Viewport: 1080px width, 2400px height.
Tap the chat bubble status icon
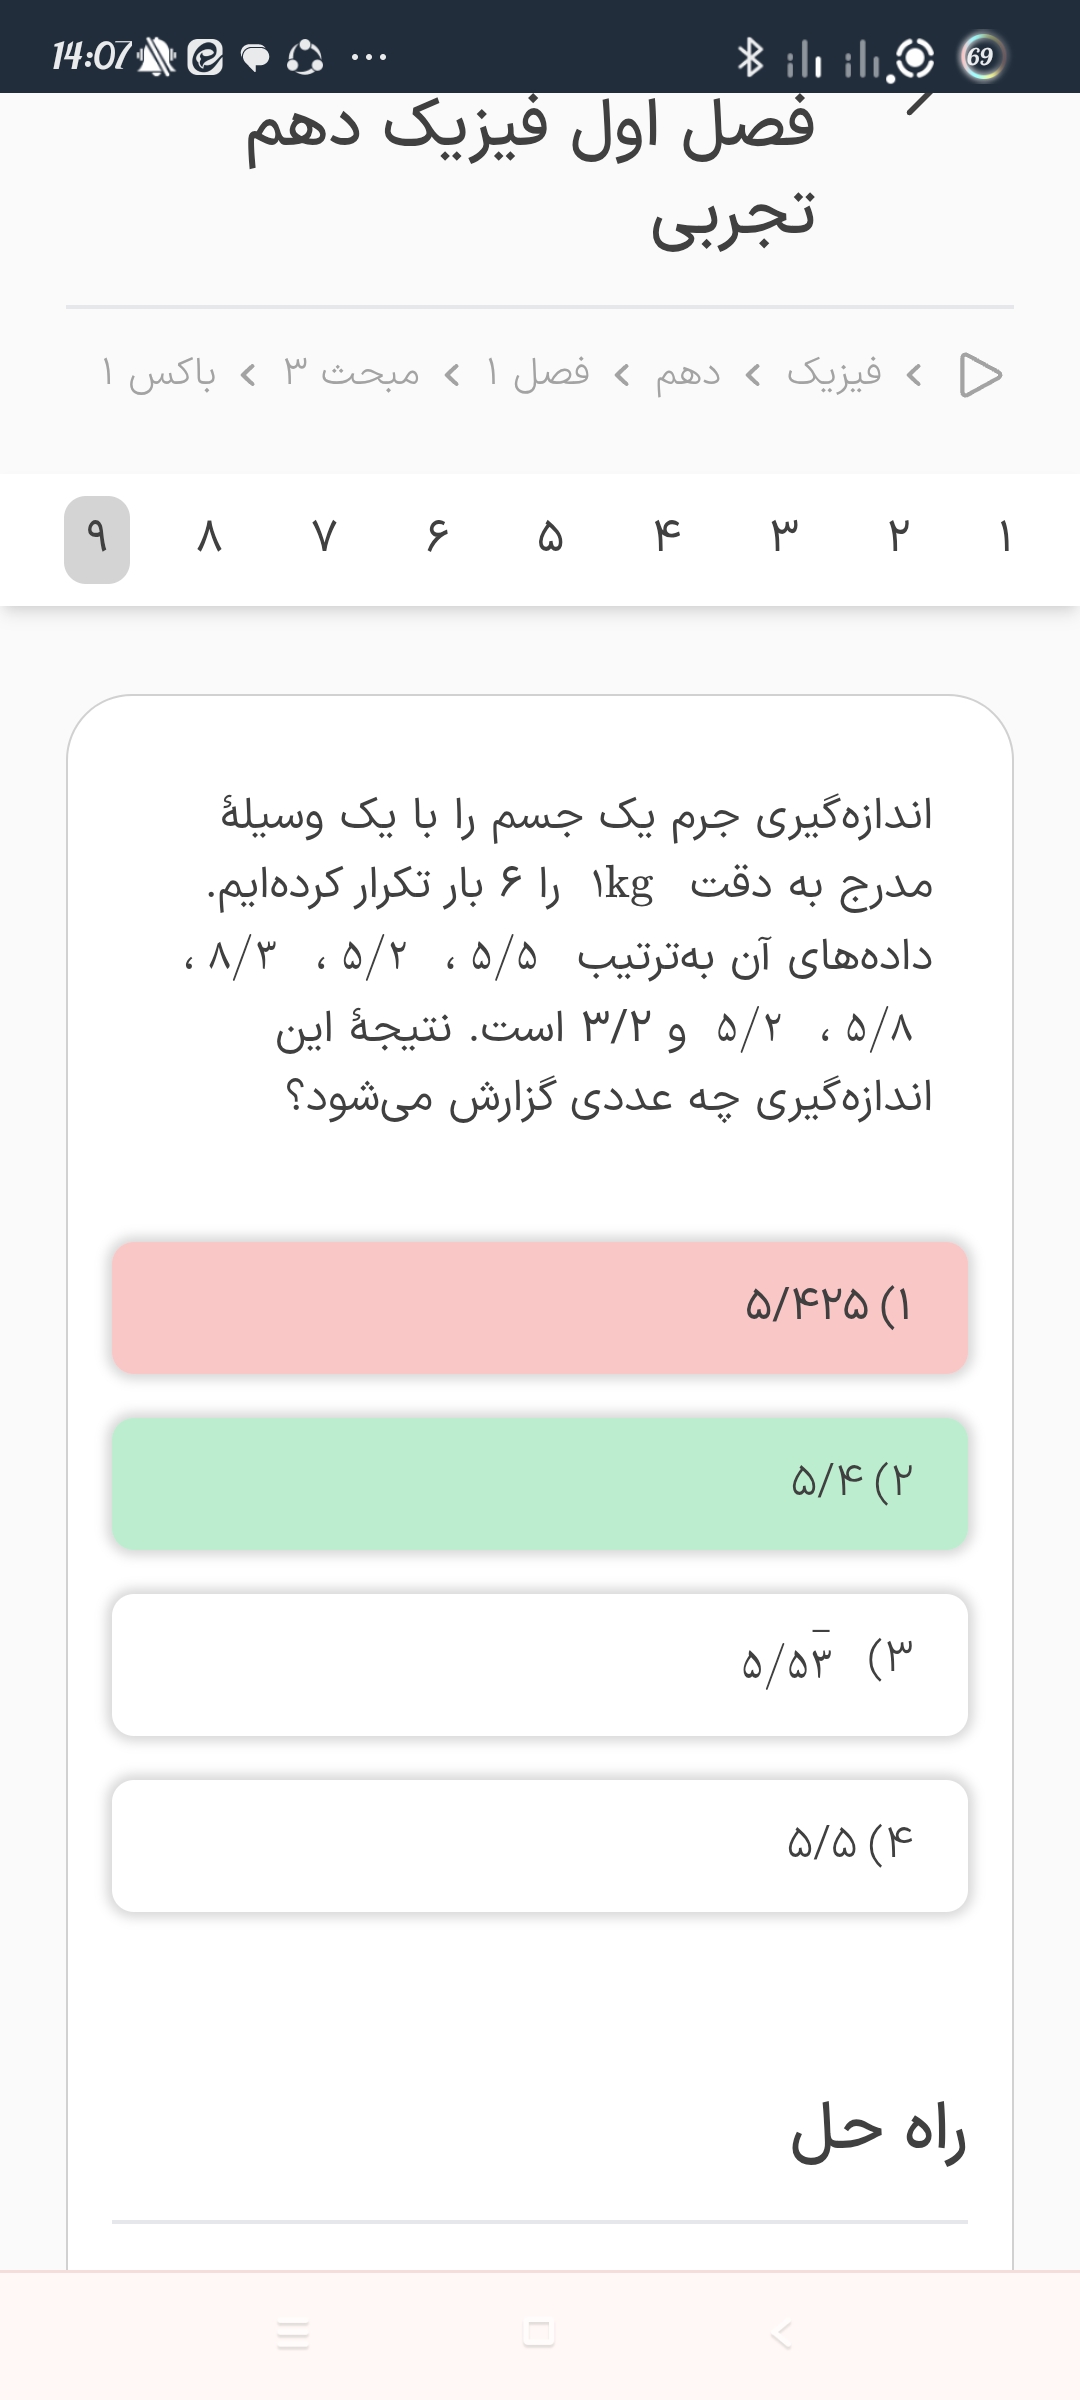tap(256, 58)
